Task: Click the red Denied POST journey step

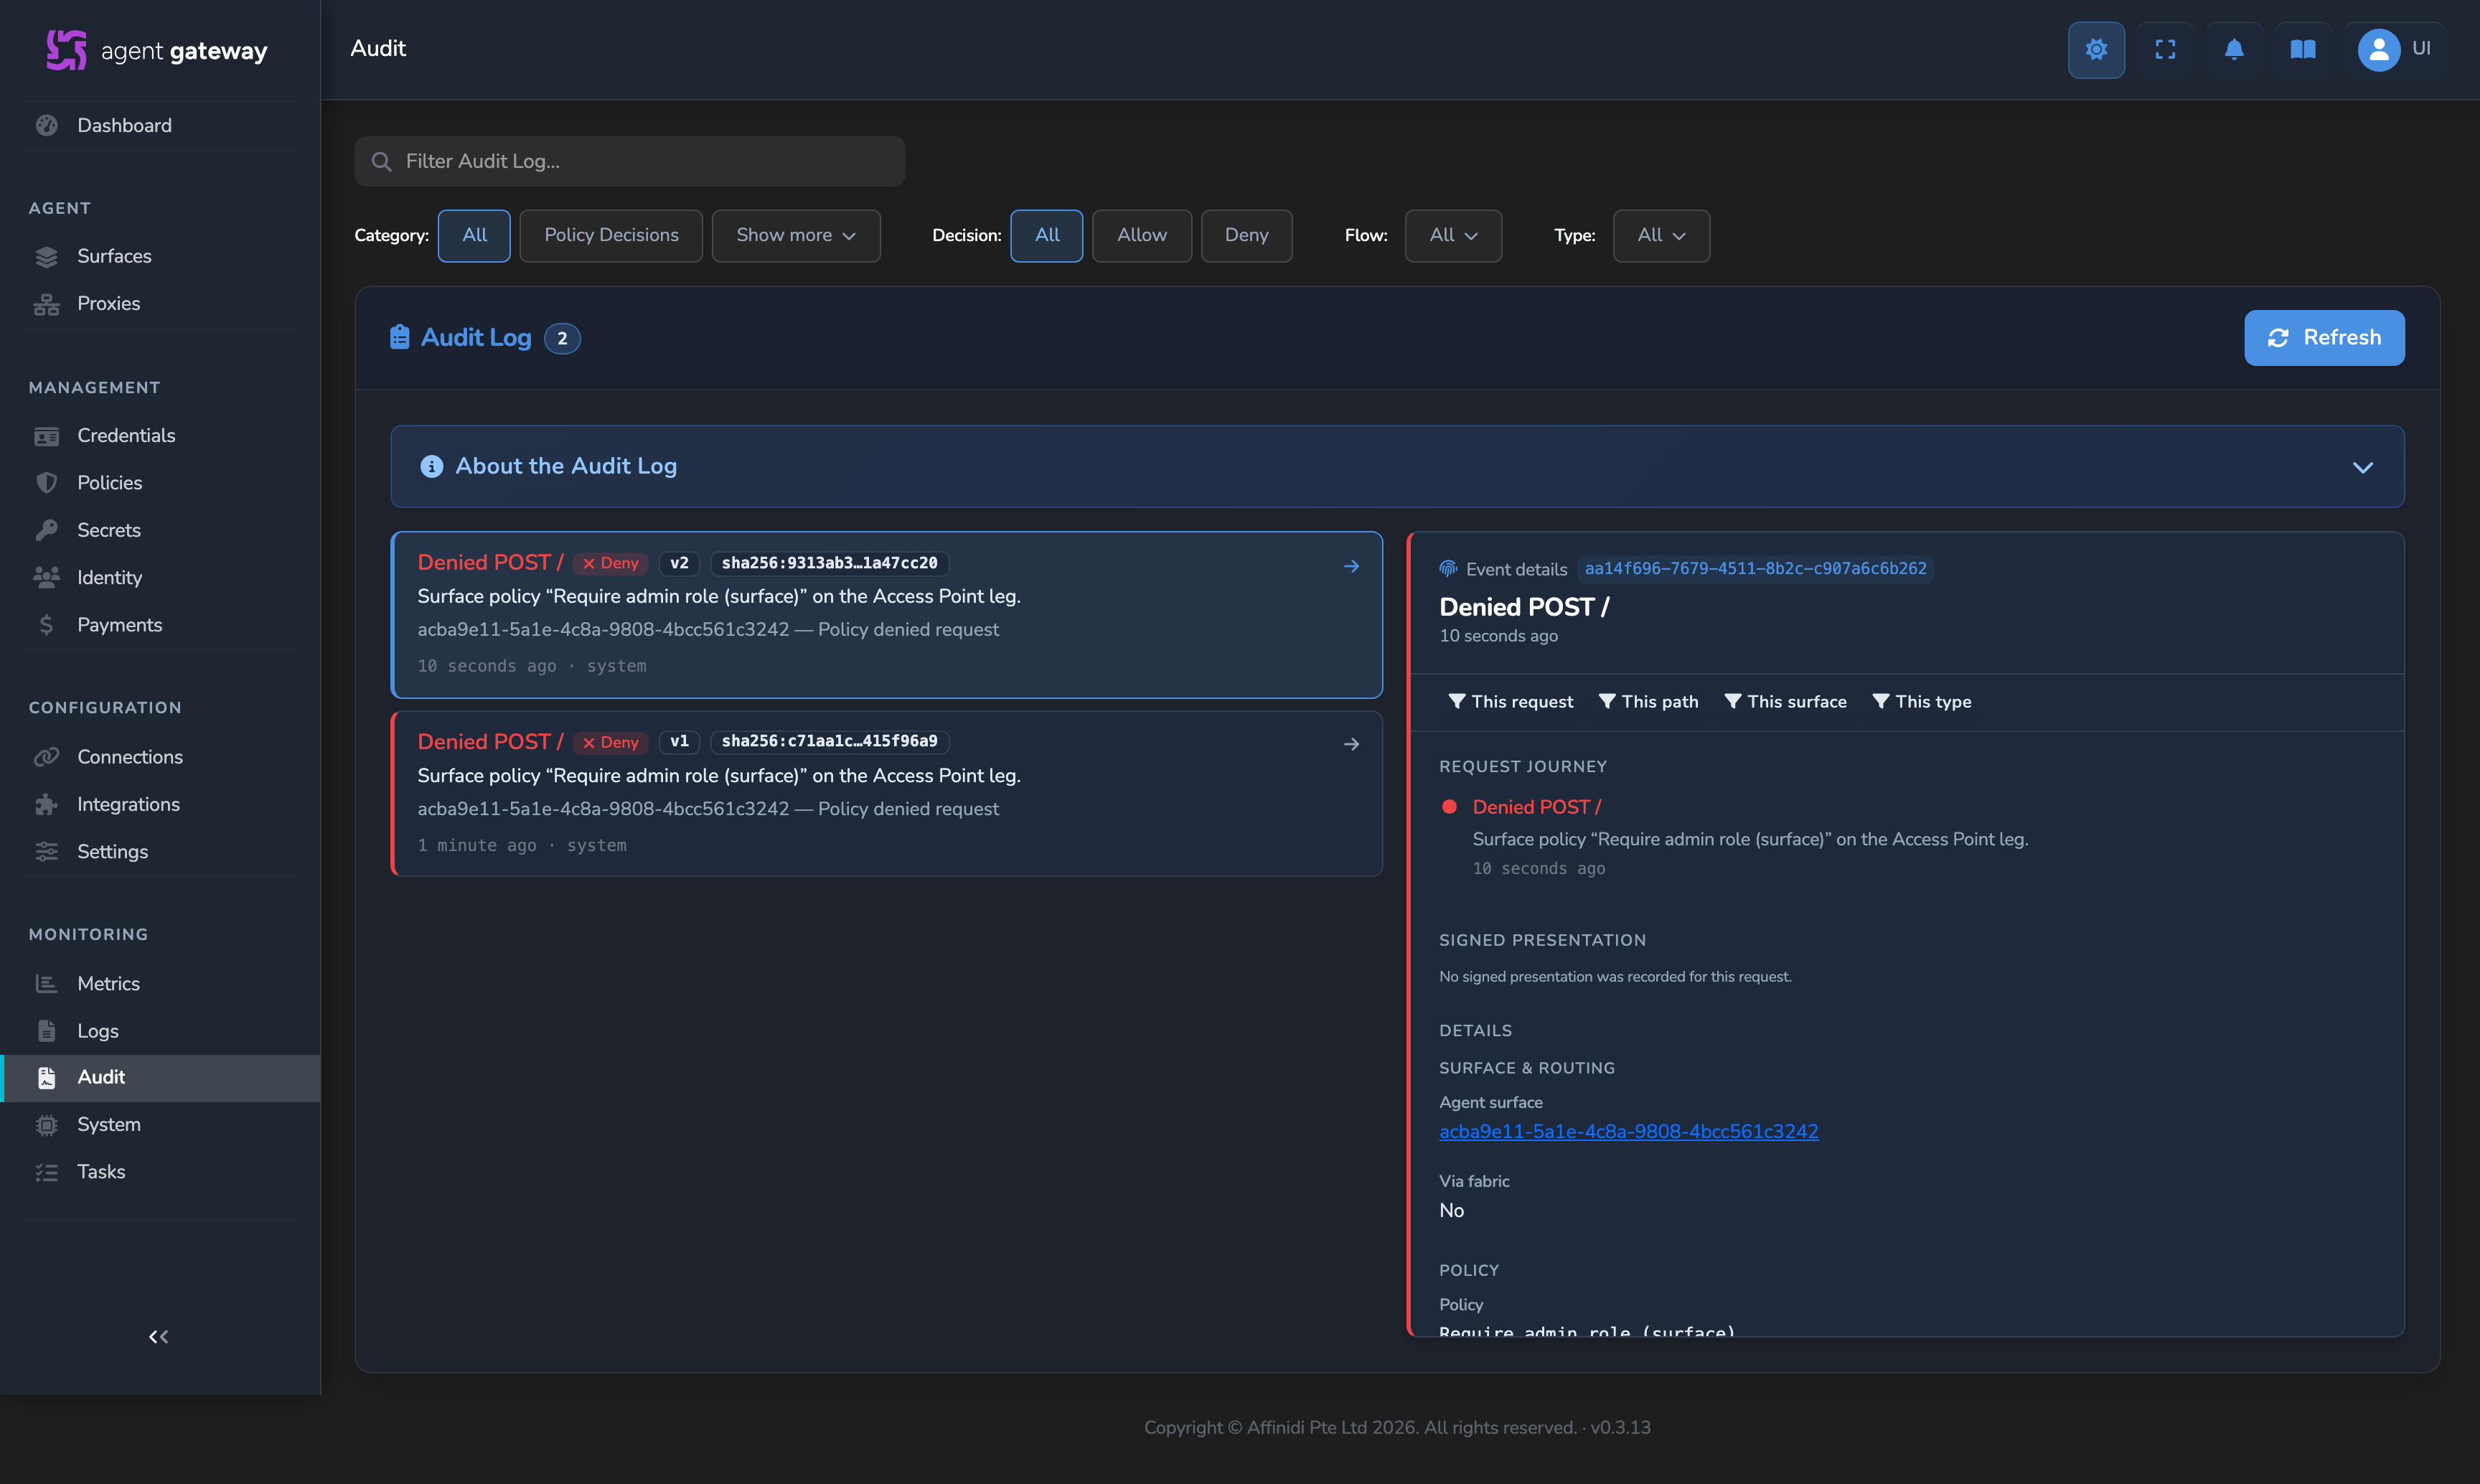Action: [1536, 807]
